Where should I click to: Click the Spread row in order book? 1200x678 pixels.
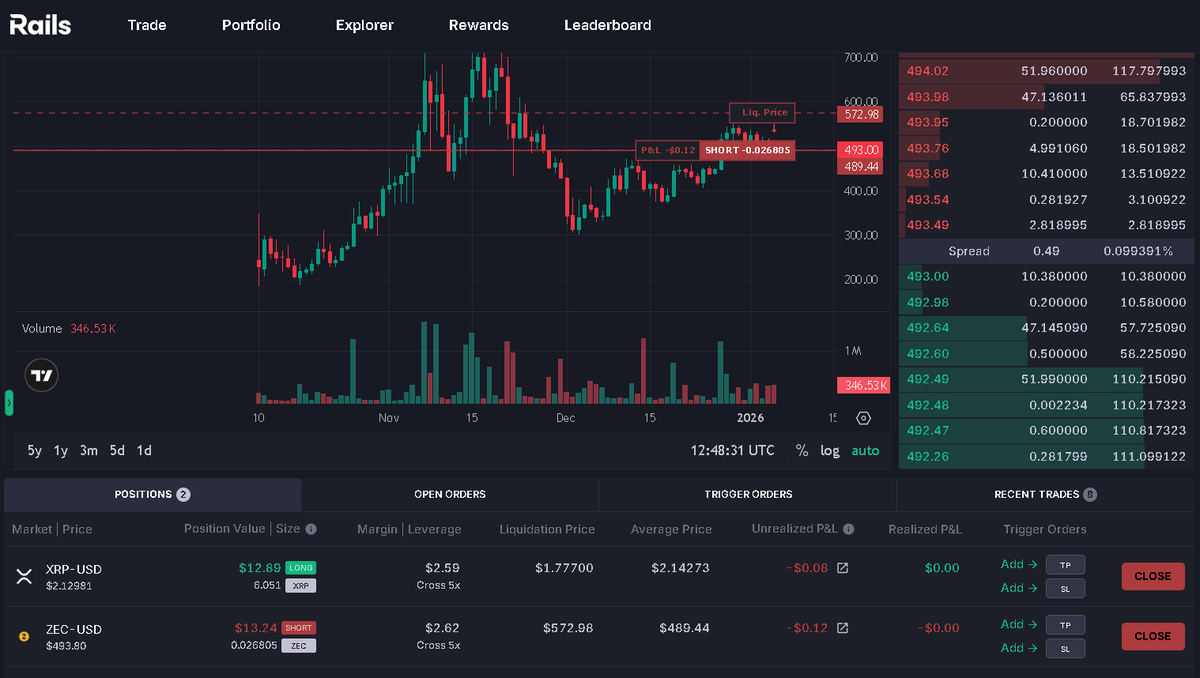point(1046,251)
